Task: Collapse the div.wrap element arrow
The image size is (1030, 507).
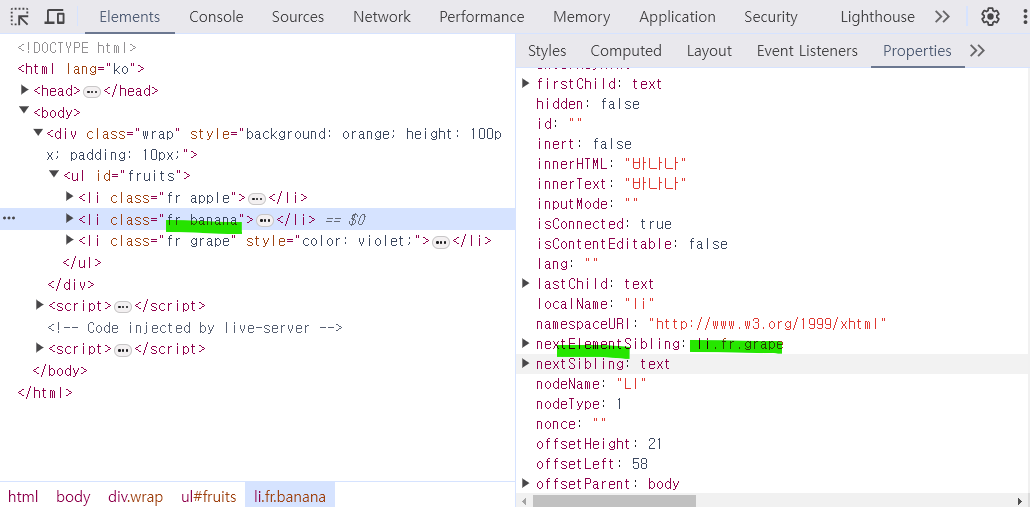Action: (39, 133)
